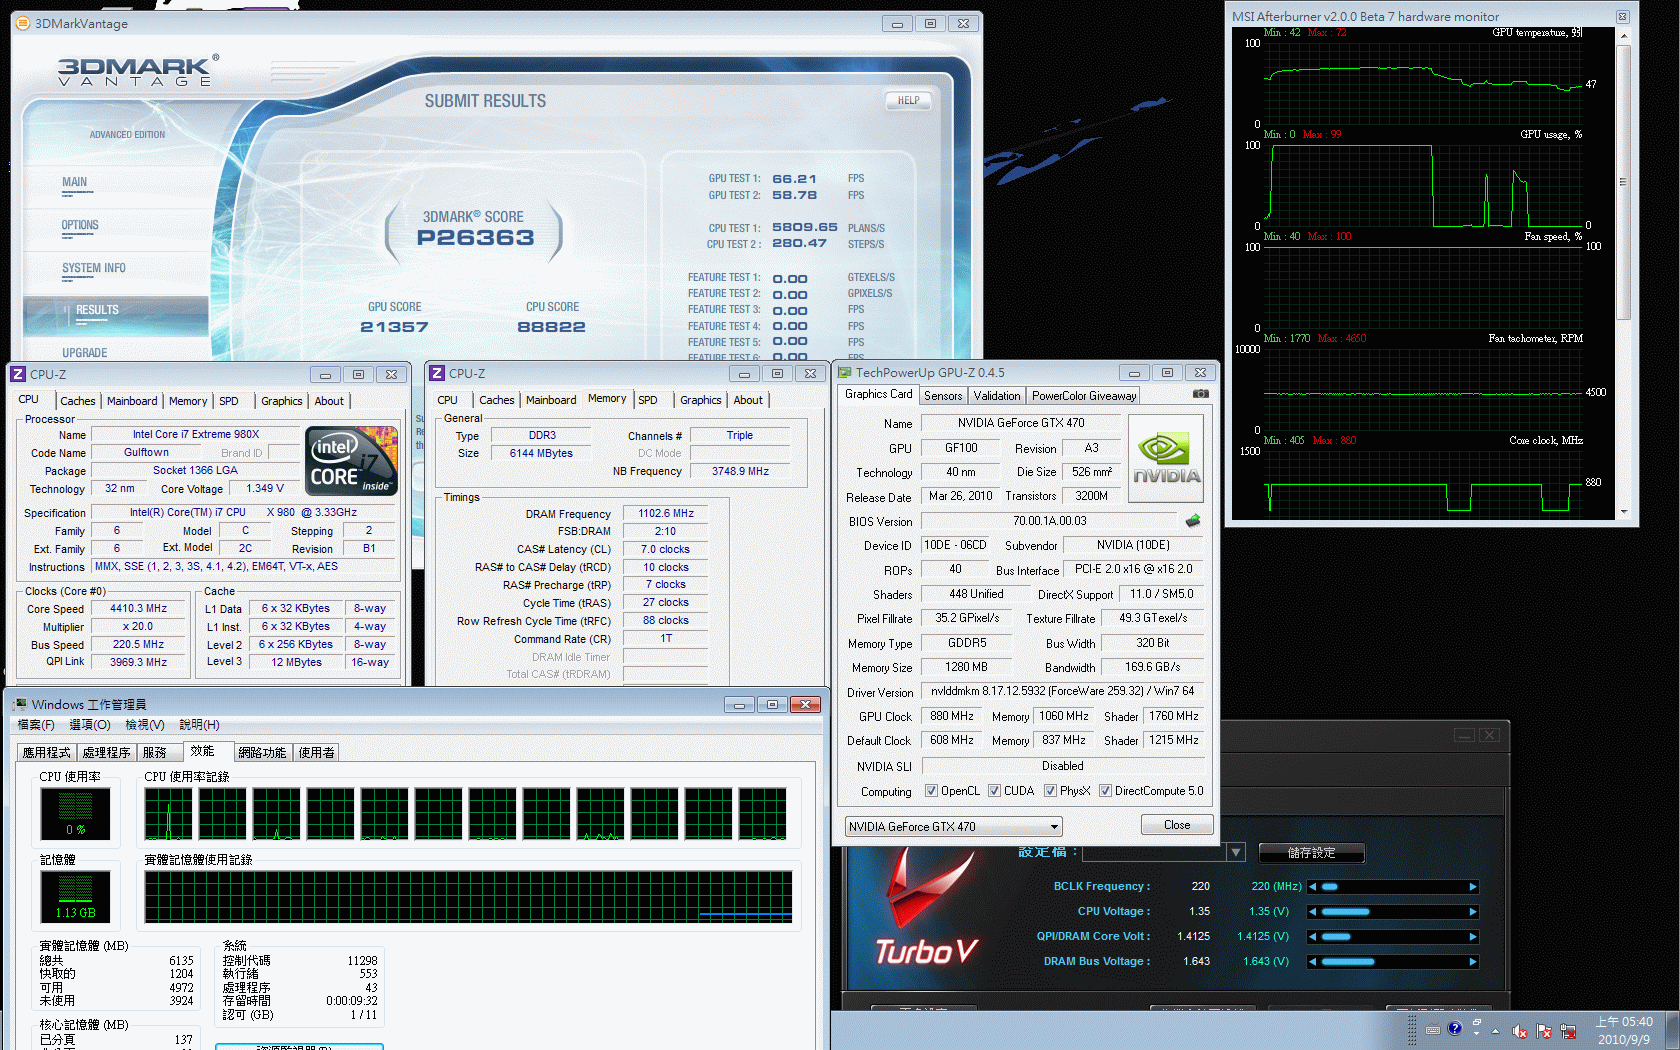Click the CPU Voltage slider track
Screen dimensions: 1680x1050
pos(1393,912)
